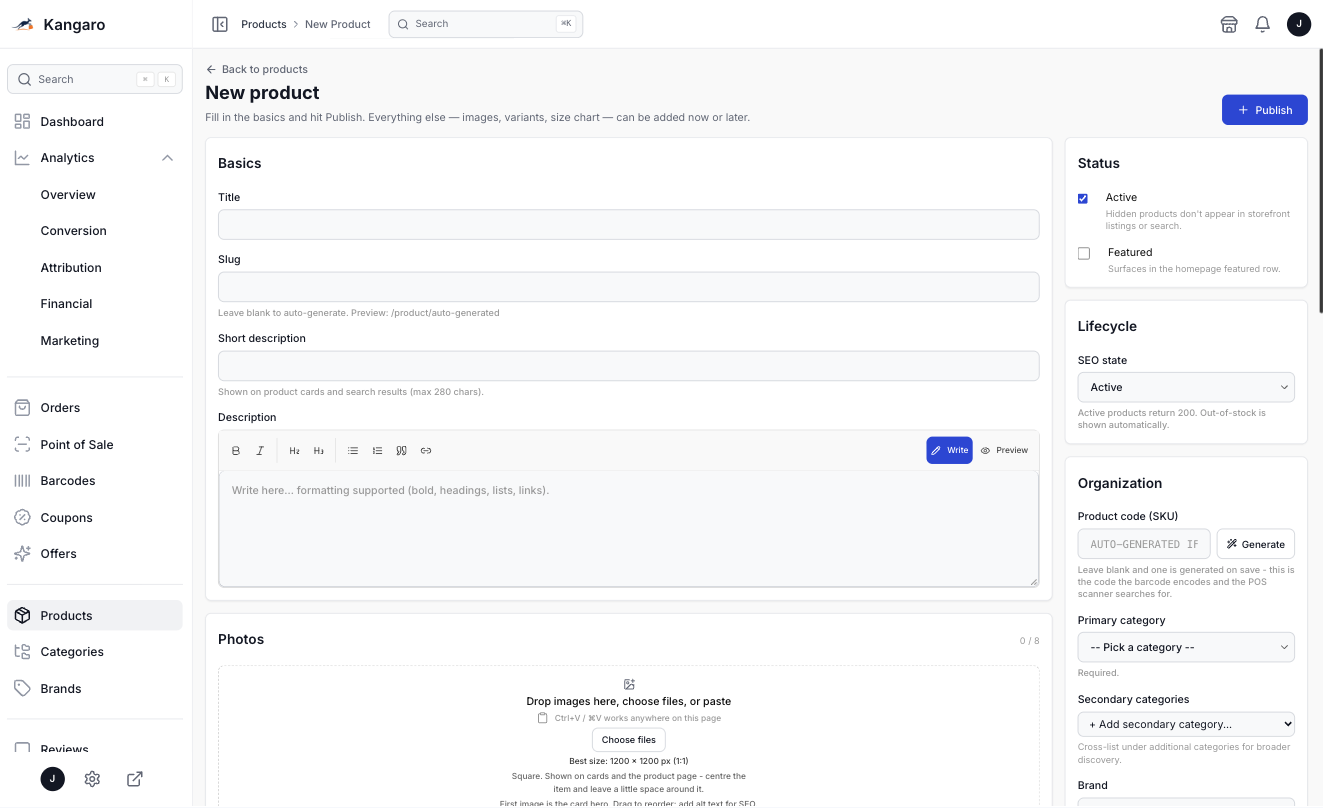This screenshot has width=1323, height=808.
Task: Click the Kangaro logo
Action: pos(59,25)
